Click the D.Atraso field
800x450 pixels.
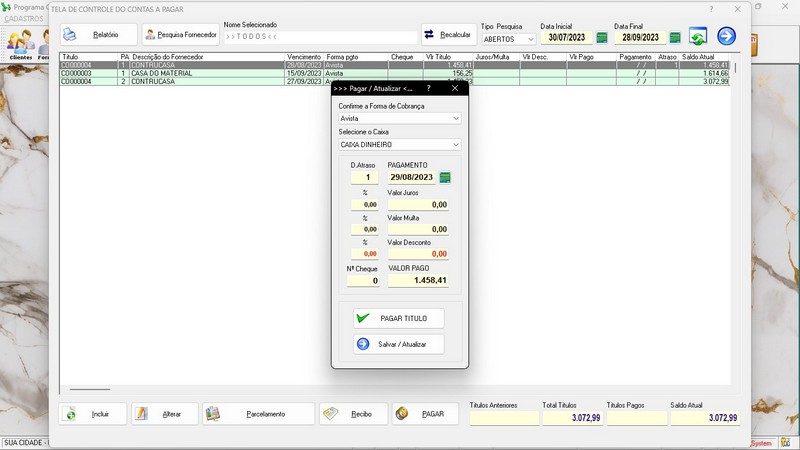(x=364, y=178)
